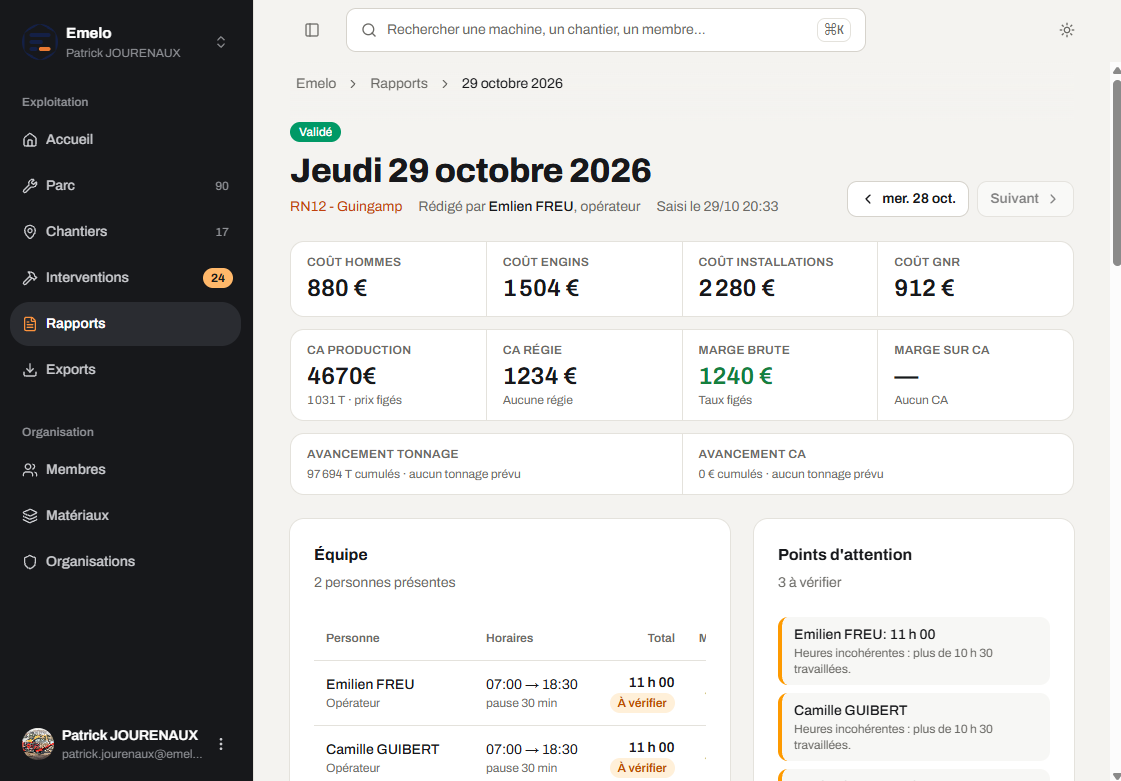The height and width of the screenshot is (781, 1121).
Task: Click the Exports download icon
Action: point(30,370)
